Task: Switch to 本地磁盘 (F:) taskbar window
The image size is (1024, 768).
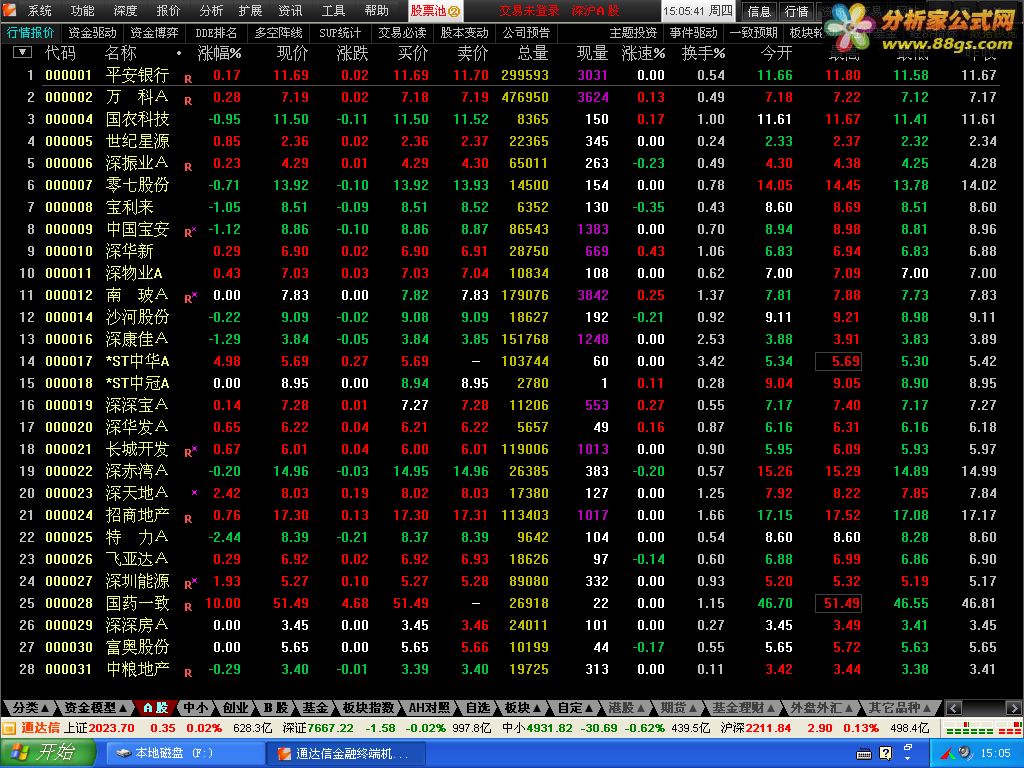Action: coord(183,754)
